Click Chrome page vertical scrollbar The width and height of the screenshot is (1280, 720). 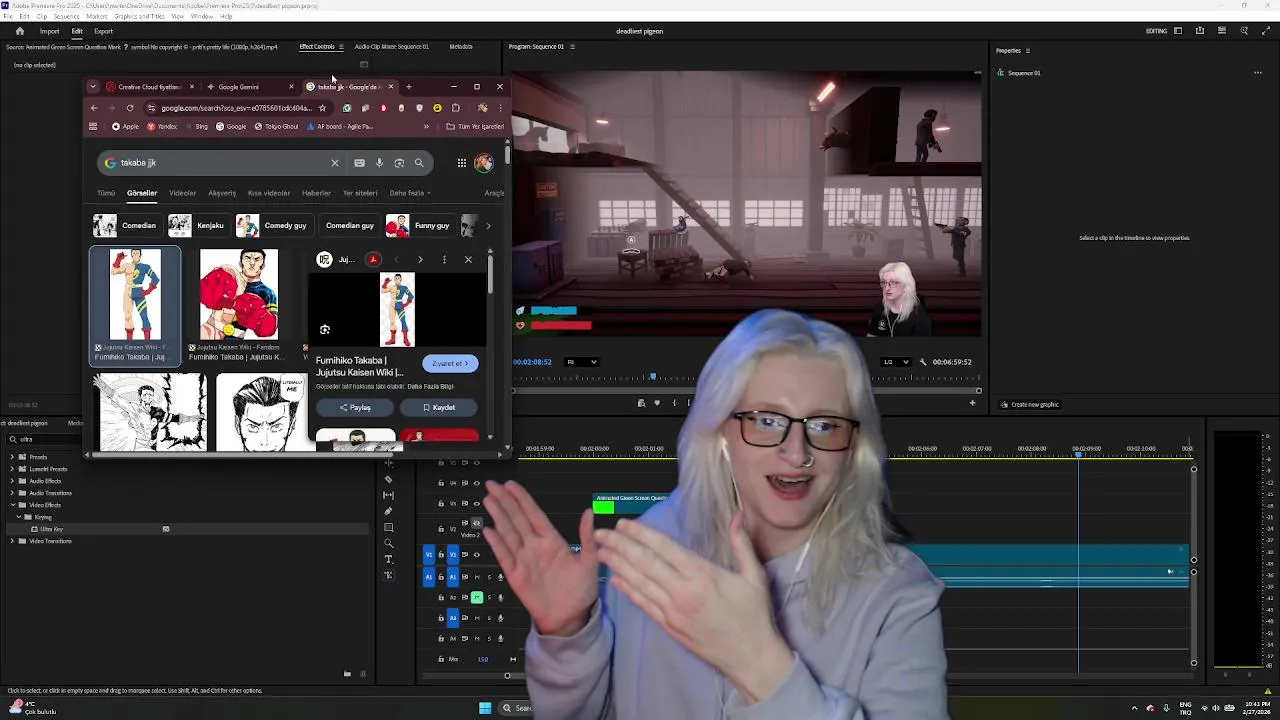coord(507,155)
